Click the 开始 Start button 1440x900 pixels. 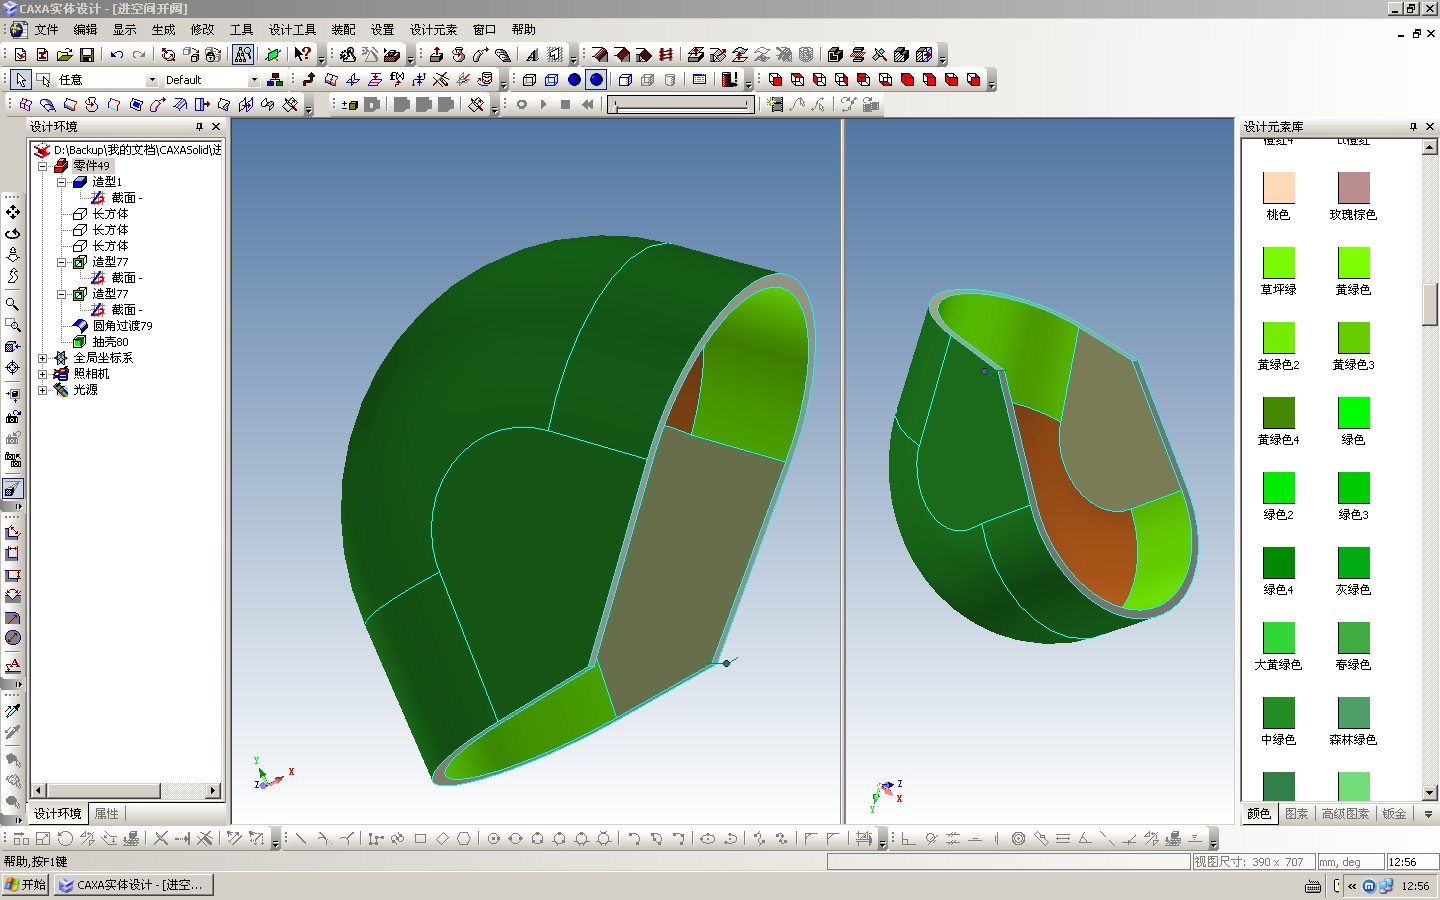pos(26,885)
